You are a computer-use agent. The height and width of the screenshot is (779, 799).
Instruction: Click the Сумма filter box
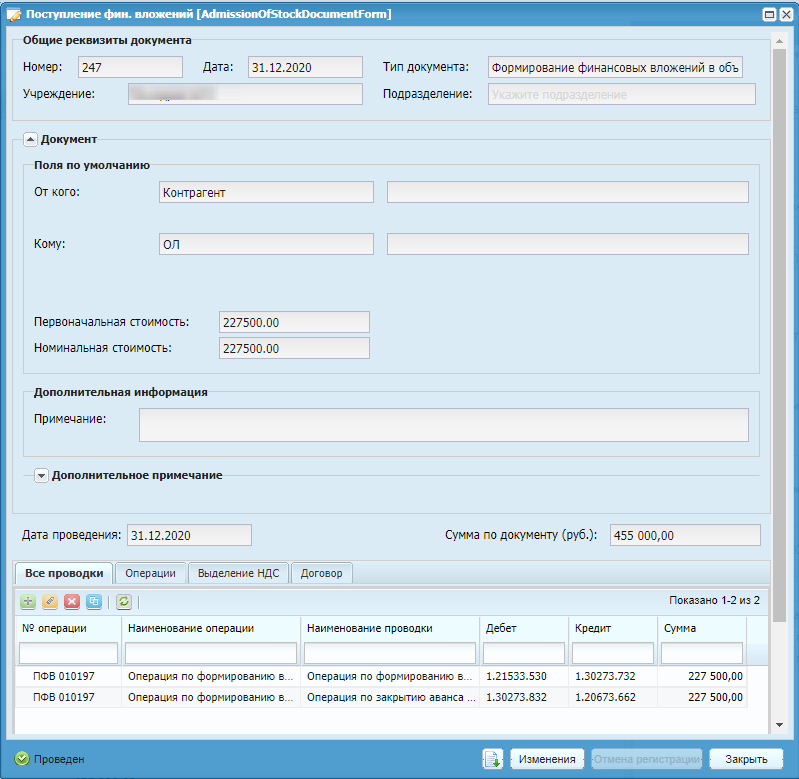pyautogui.click(x=702, y=653)
